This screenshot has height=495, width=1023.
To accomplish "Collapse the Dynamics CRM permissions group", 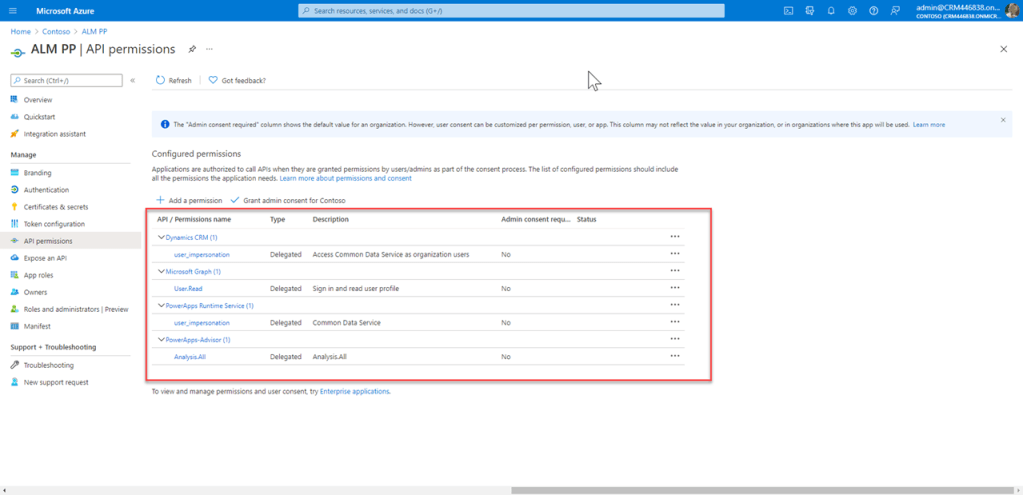I will 161,238.
